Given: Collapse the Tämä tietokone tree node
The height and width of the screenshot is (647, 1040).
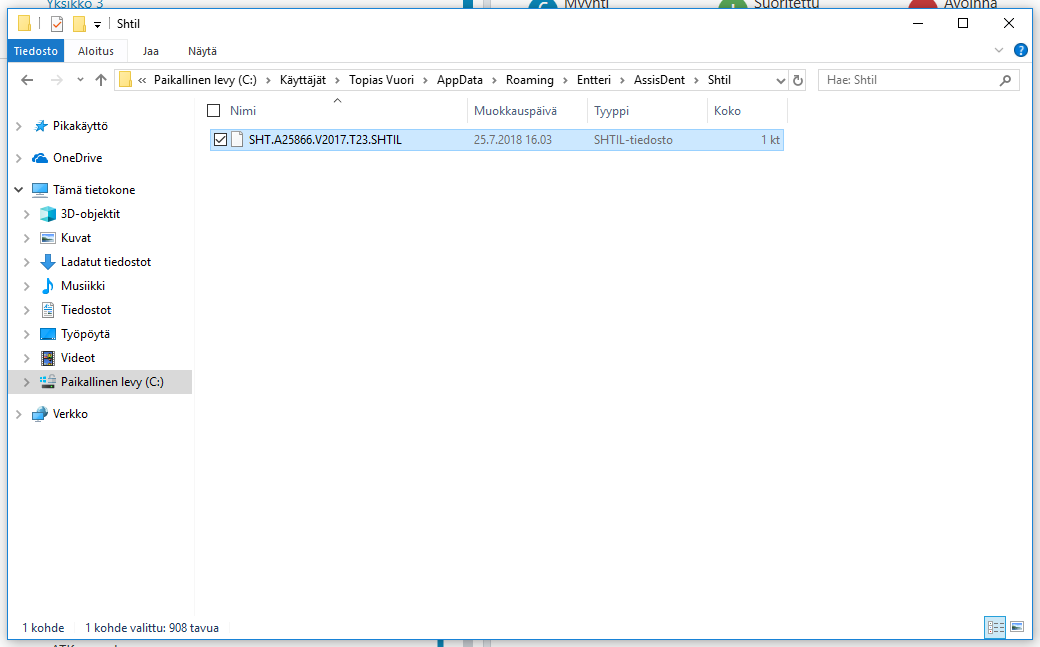Looking at the screenshot, I should (x=19, y=190).
